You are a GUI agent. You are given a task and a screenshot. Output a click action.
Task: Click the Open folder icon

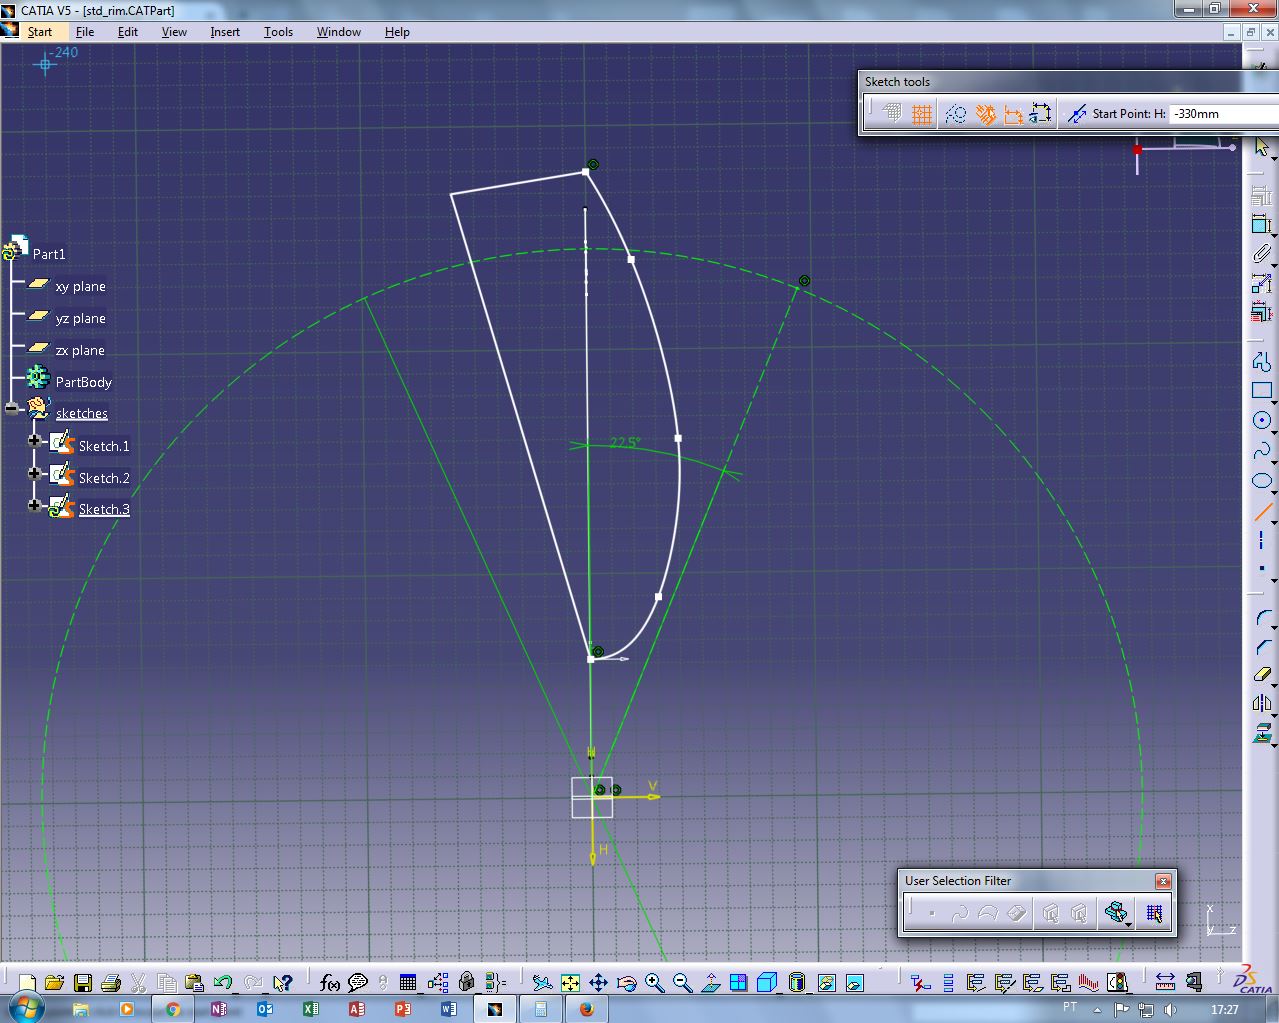(55, 983)
